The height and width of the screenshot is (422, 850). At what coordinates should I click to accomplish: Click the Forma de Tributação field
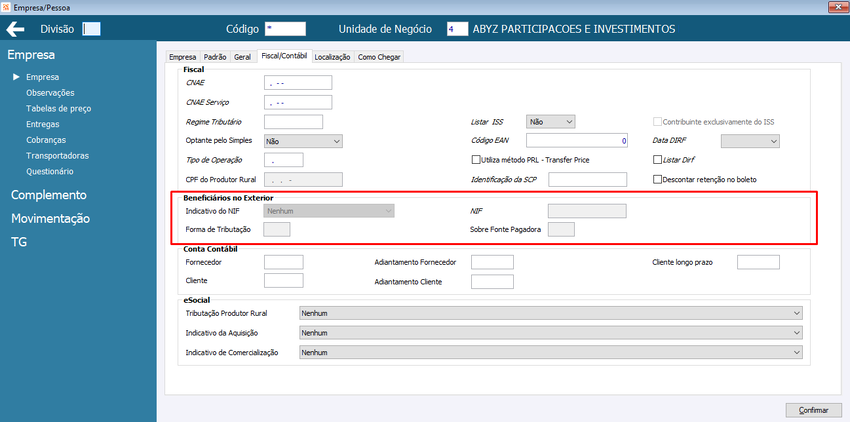pos(276,229)
